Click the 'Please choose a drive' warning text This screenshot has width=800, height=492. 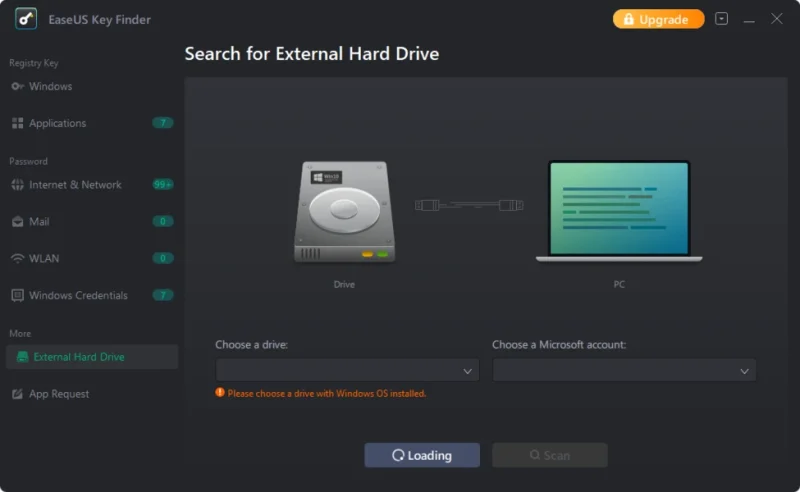[327, 393]
